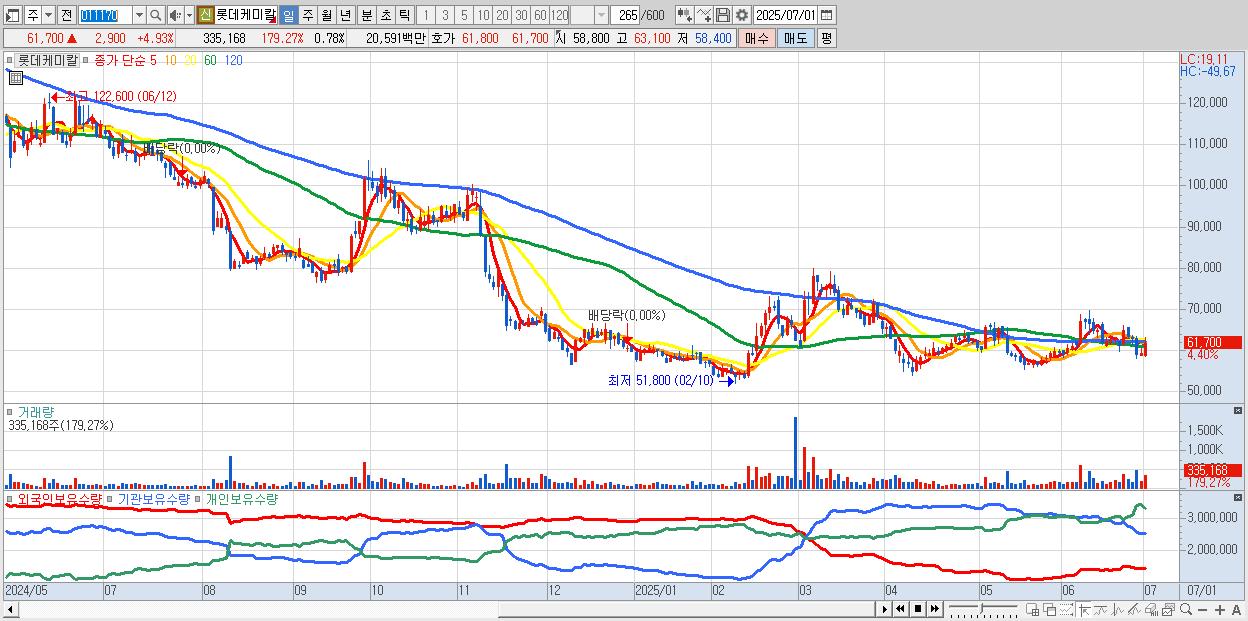This screenshot has height=621, width=1248.
Task: Click the dotted-box line chart icon at bottom
Action: [x=1067, y=610]
